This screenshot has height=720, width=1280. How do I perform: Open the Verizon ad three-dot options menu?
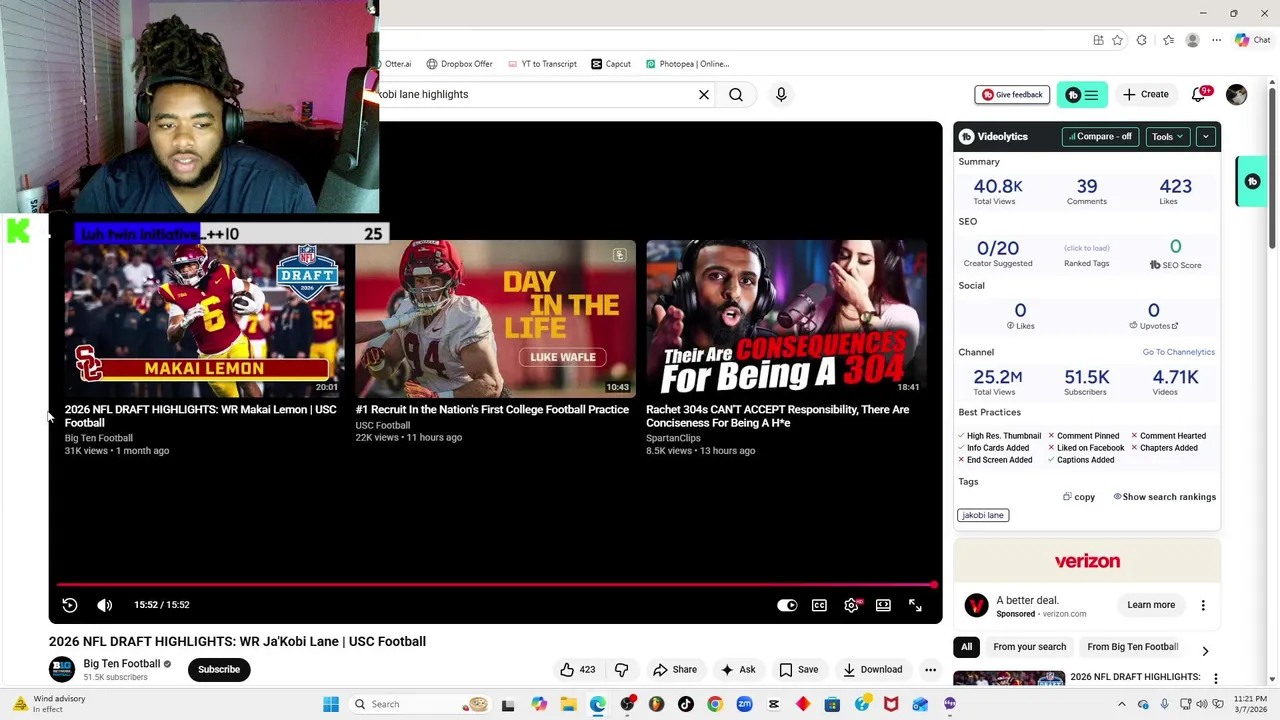pyautogui.click(x=1203, y=605)
